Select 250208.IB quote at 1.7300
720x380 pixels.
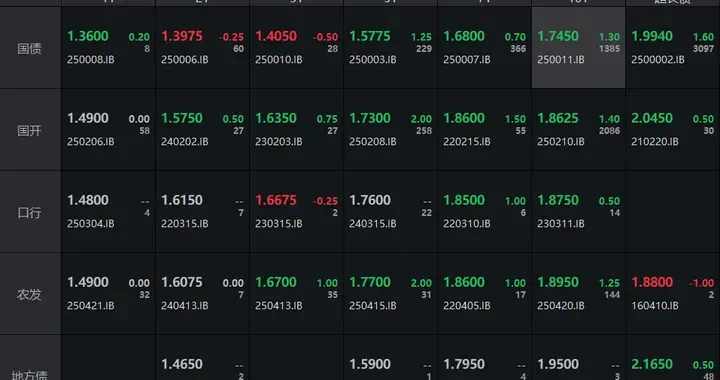[x=390, y=130]
